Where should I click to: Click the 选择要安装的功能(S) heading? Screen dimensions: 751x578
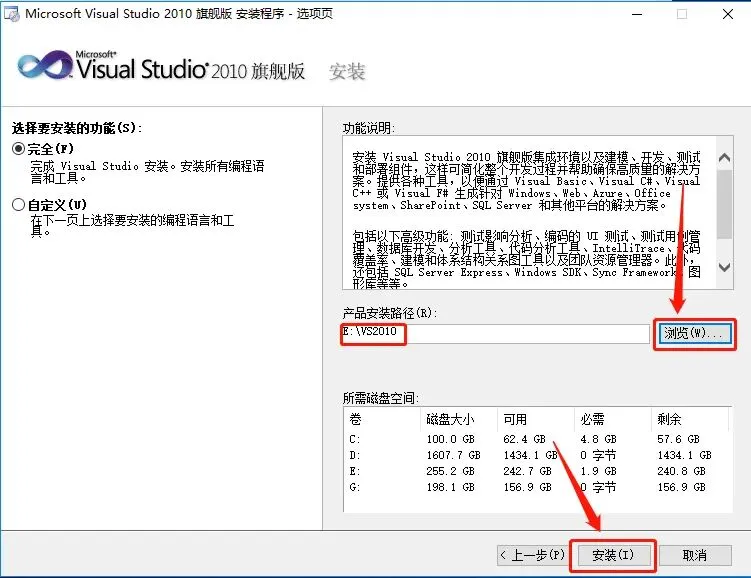click(x=77, y=128)
